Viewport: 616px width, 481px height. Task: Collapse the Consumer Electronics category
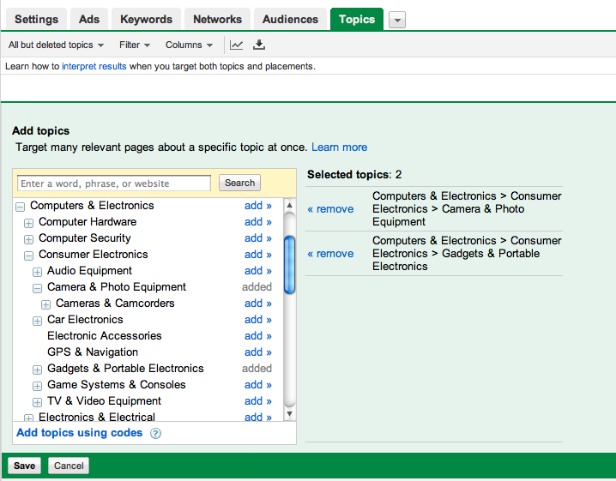tap(29, 255)
